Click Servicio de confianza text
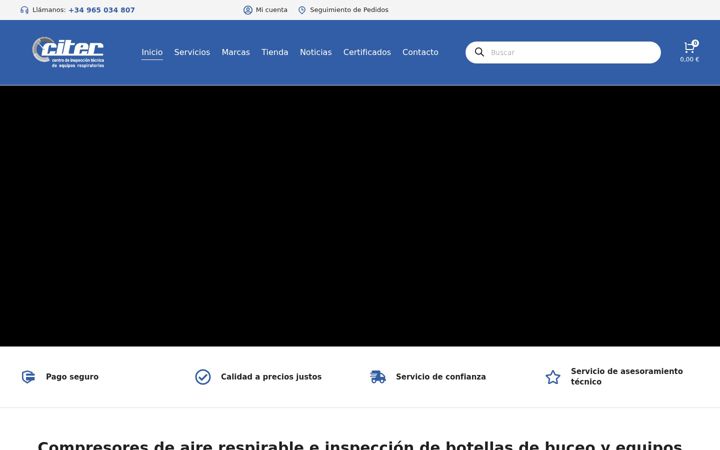The image size is (720, 450). [x=441, y=377]
